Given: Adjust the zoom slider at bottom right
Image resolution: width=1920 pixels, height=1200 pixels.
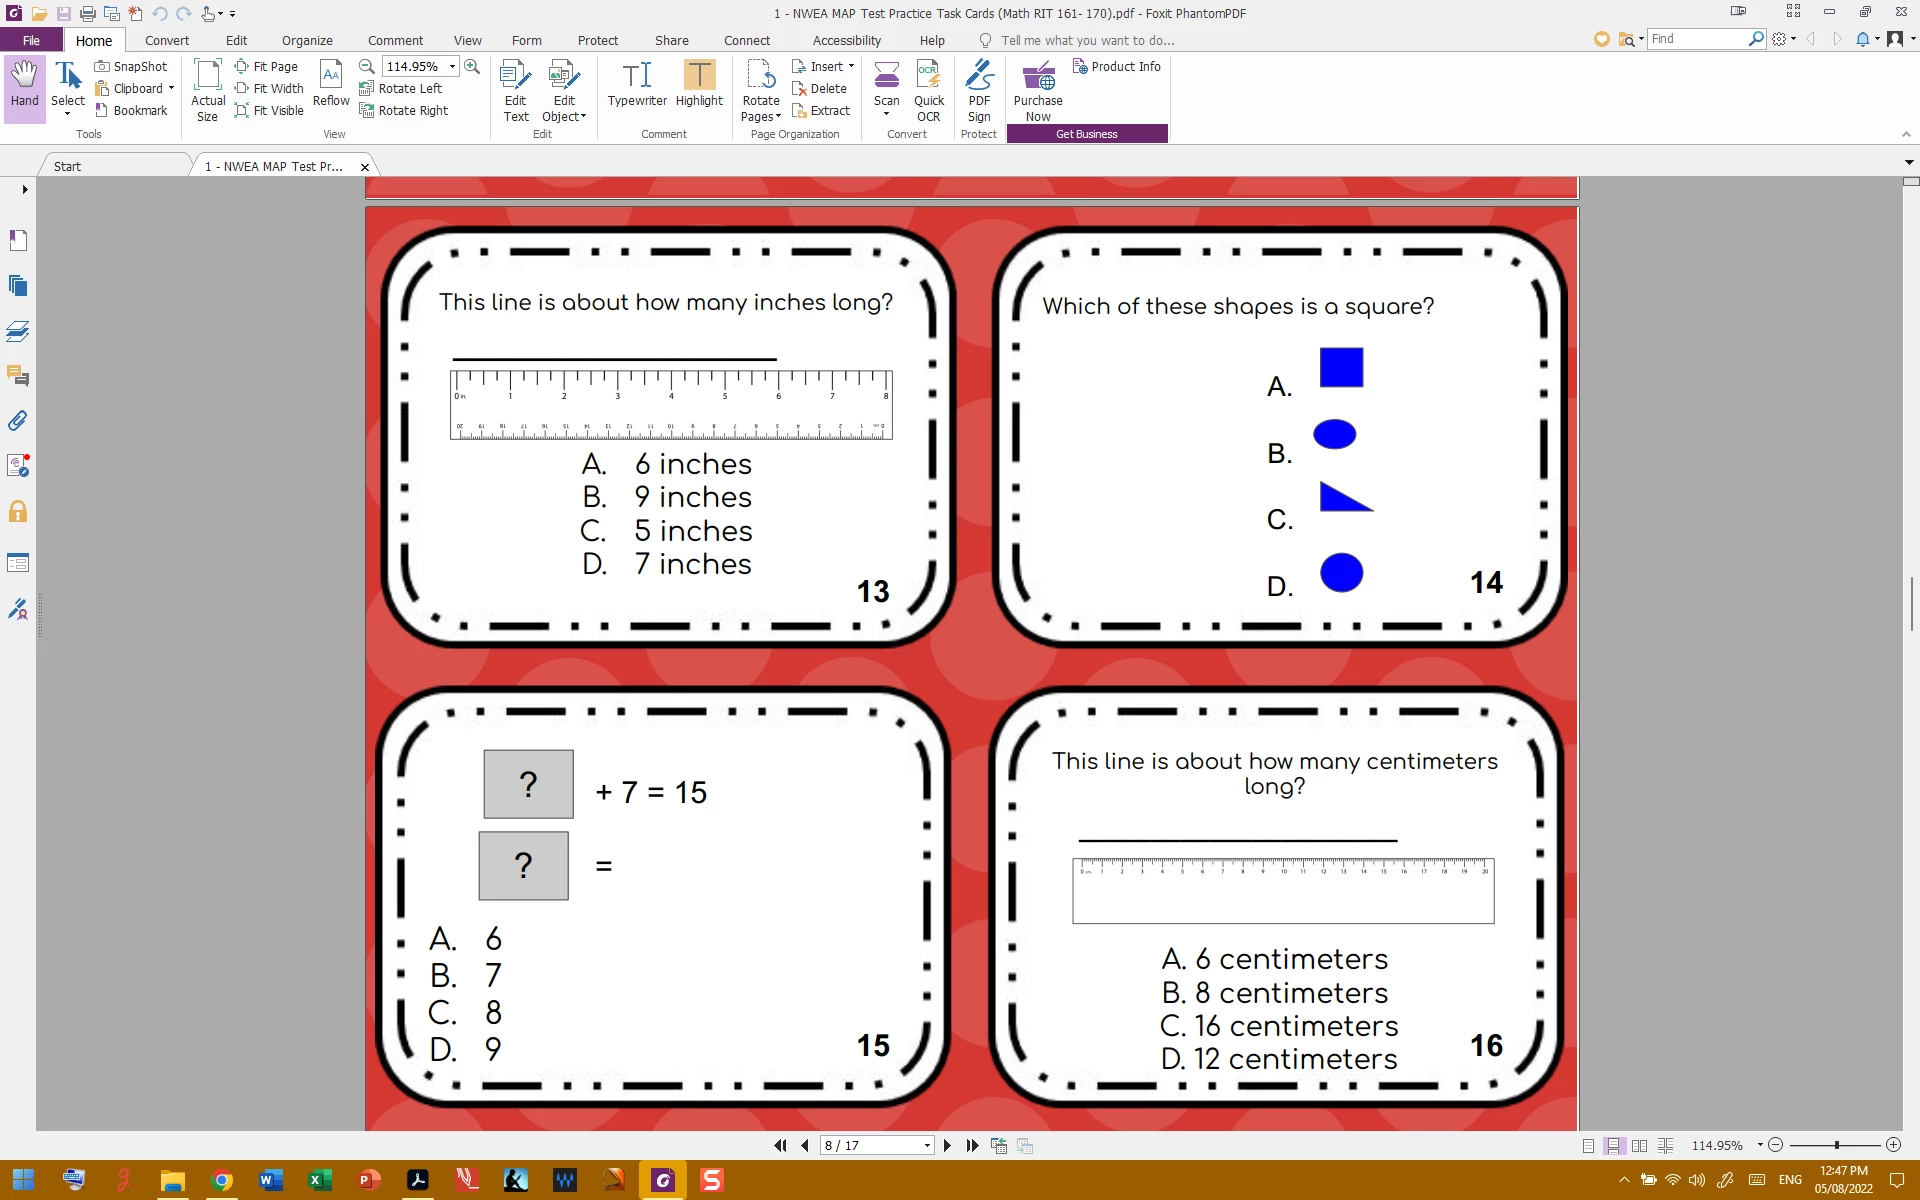Looking at the screenshot, I should point(1836,1145).
